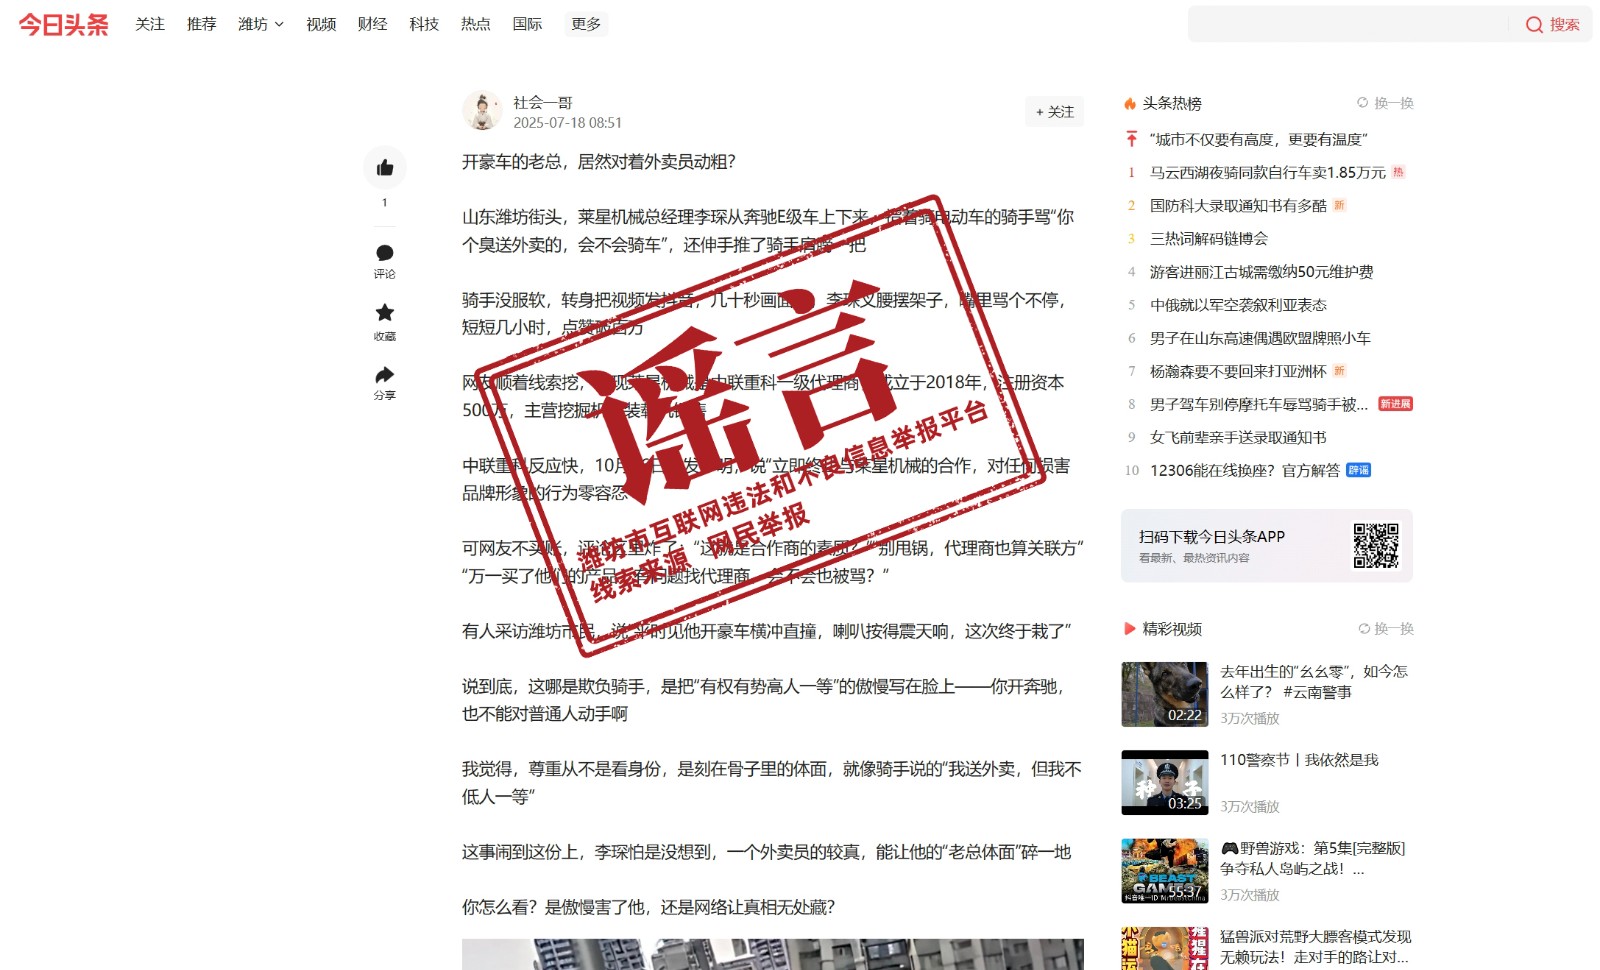Refresh 精彩视频 list with 换一换
This screenshot has width=1600, height=970.
(1386, 629)
